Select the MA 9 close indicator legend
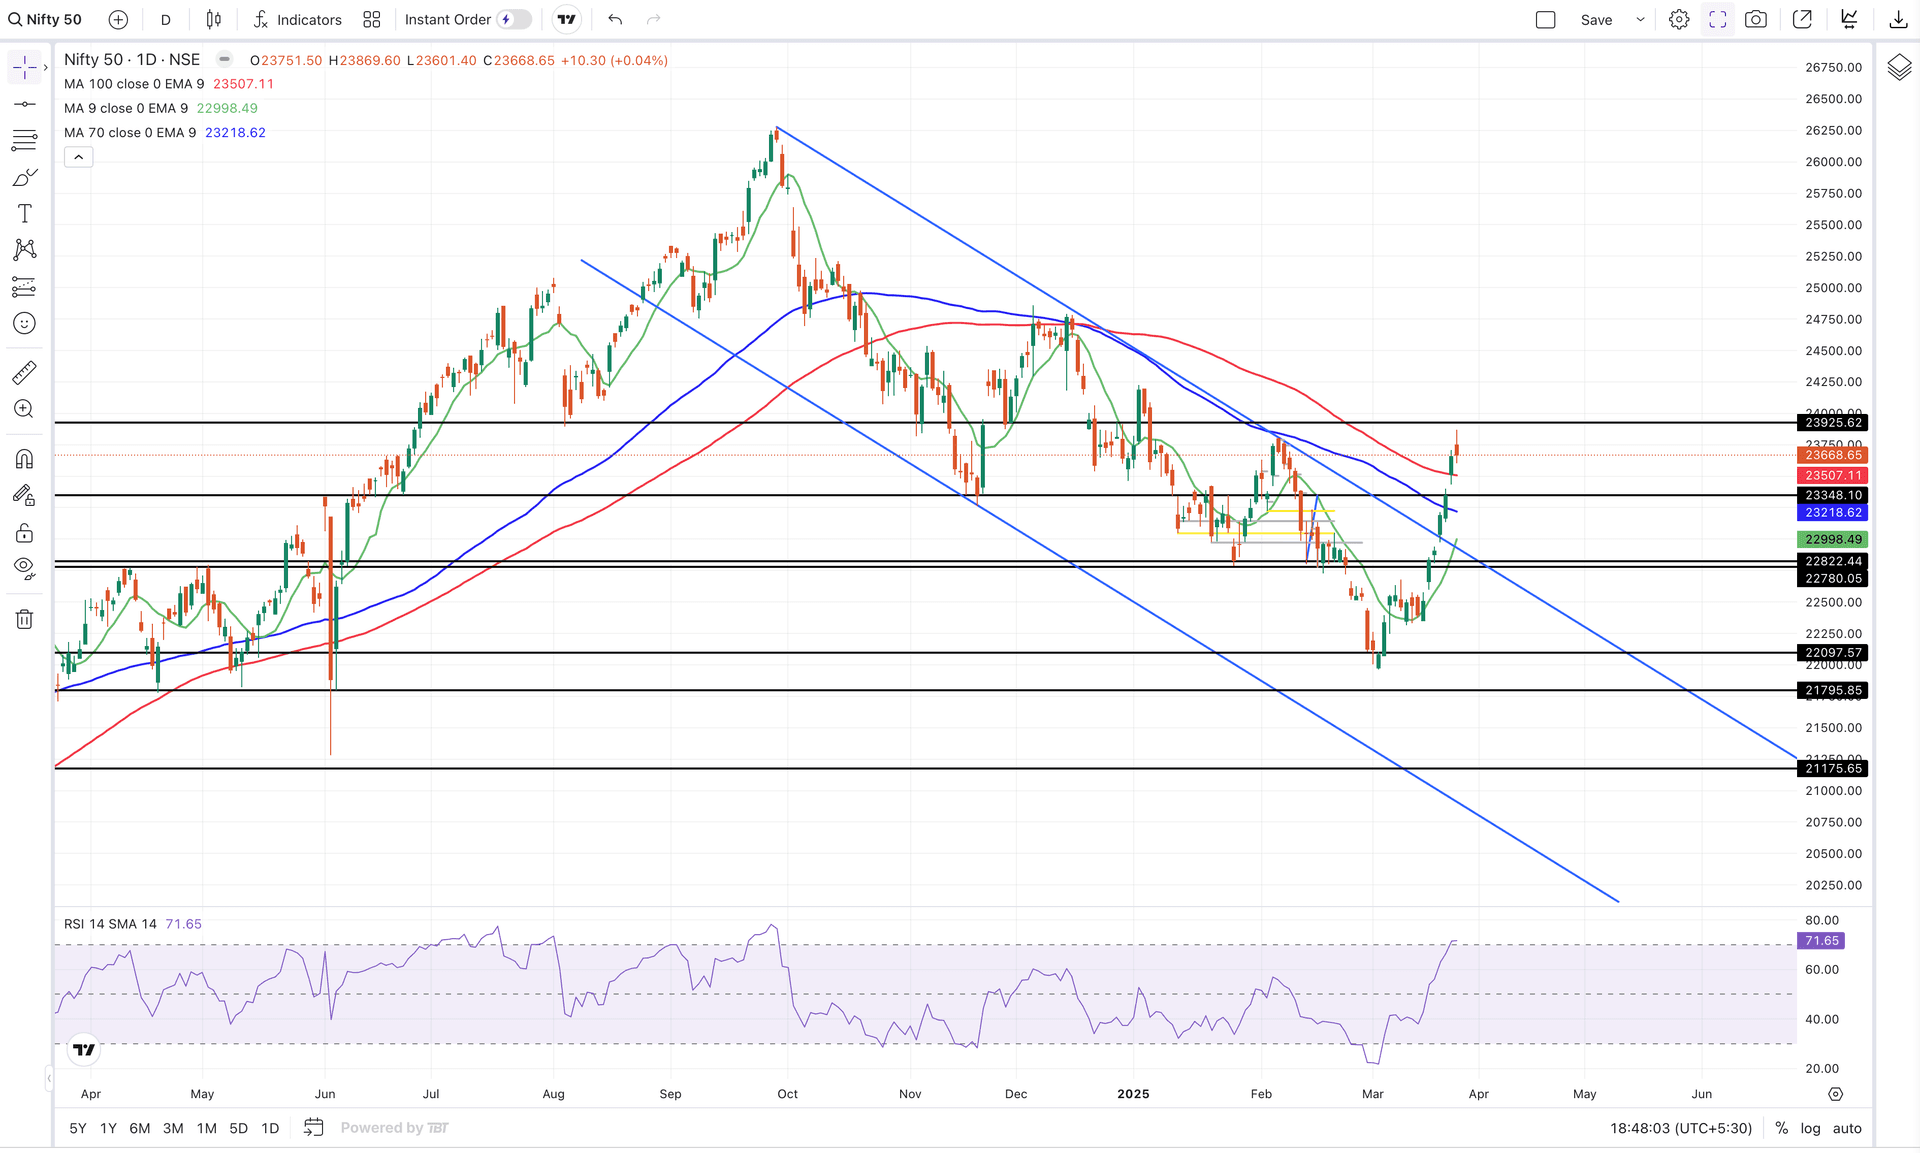The image size is (1920, 1153). pyautogui.click(x=126, y=108)
